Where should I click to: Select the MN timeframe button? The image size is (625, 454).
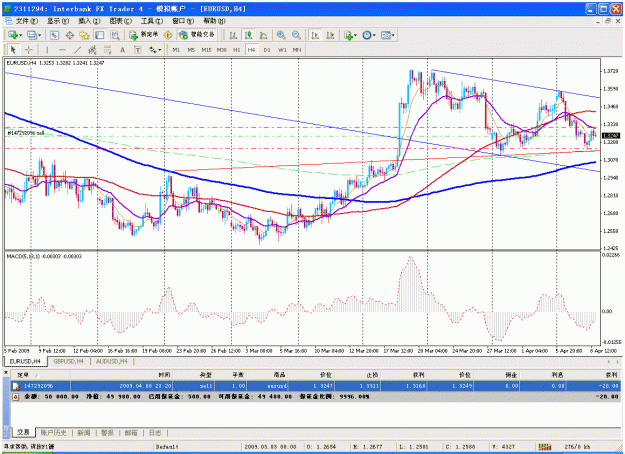(x=297, y=50)
